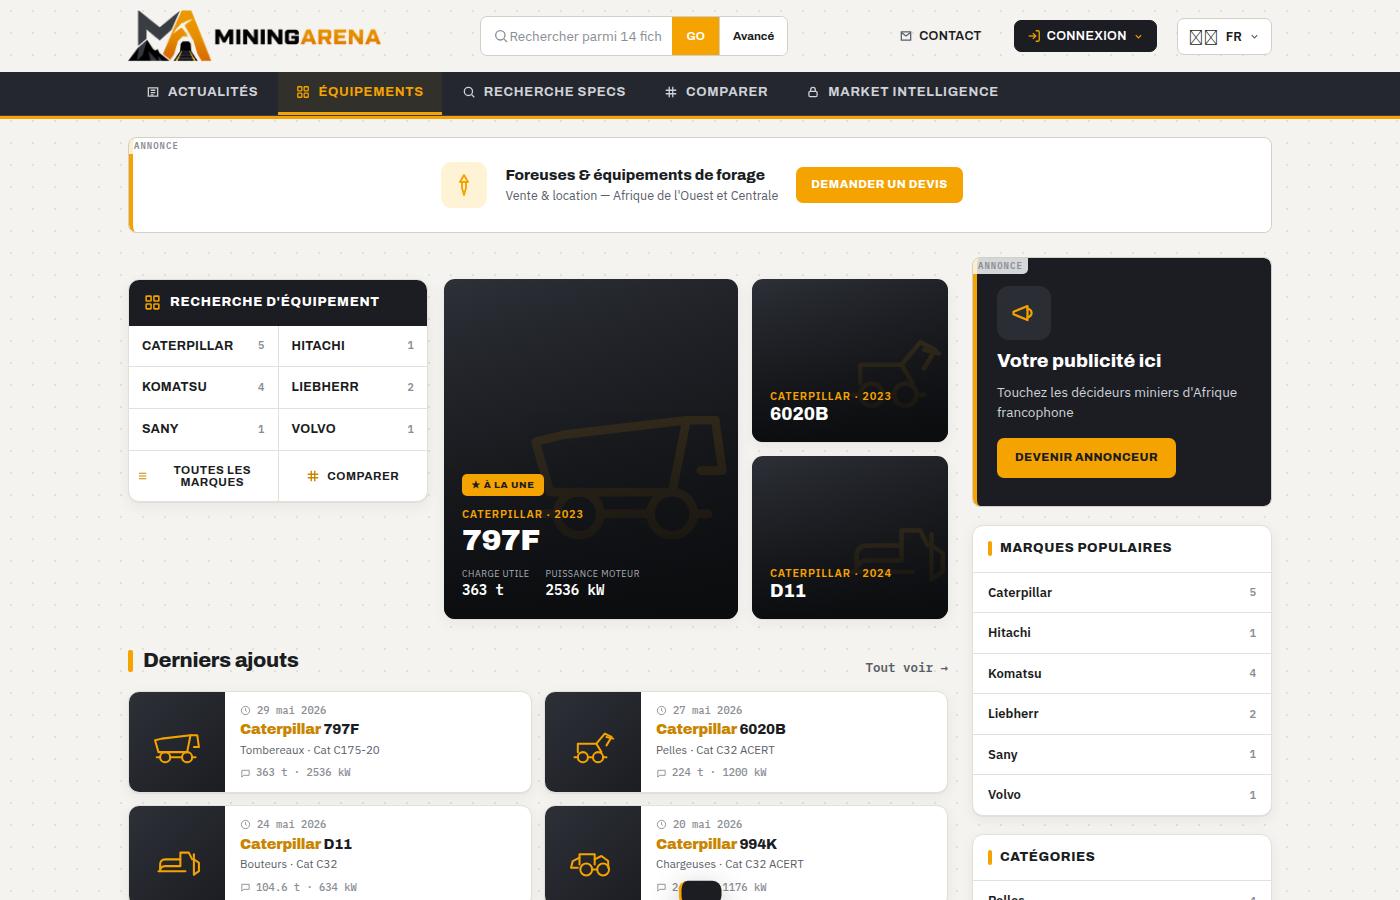This screenshot has width=1400, height=900.
Task: Click the bulldozer icon on D11 list card
Action: [179, 862]
